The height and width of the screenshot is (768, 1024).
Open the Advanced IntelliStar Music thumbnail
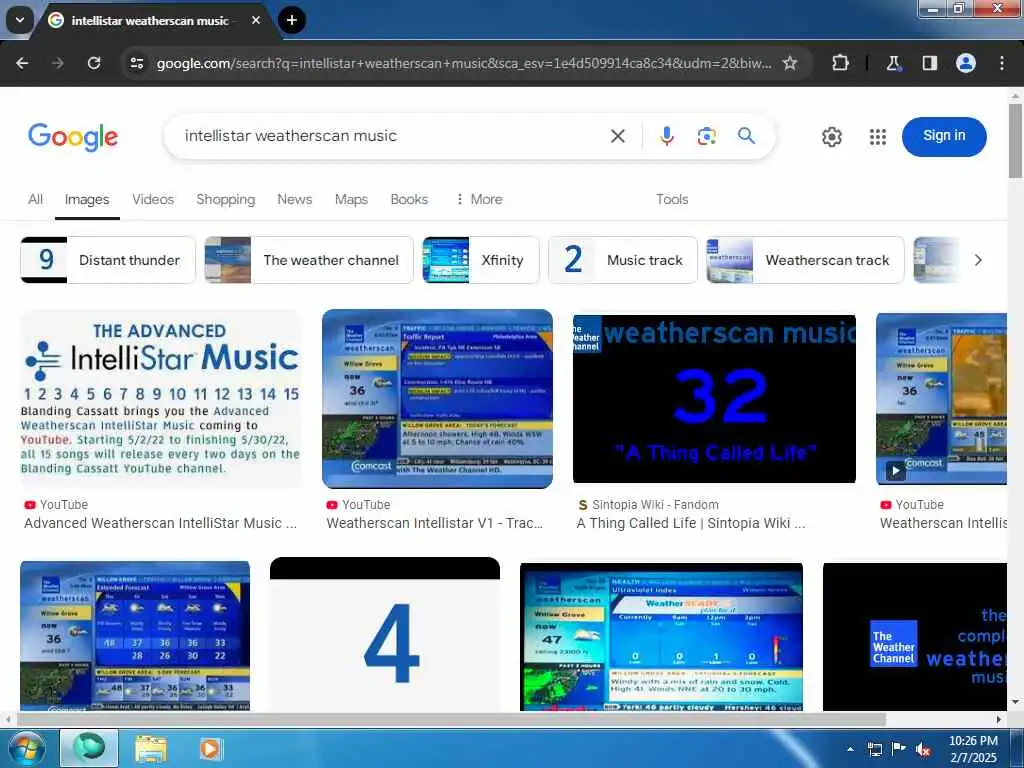[x=161, y=398]
